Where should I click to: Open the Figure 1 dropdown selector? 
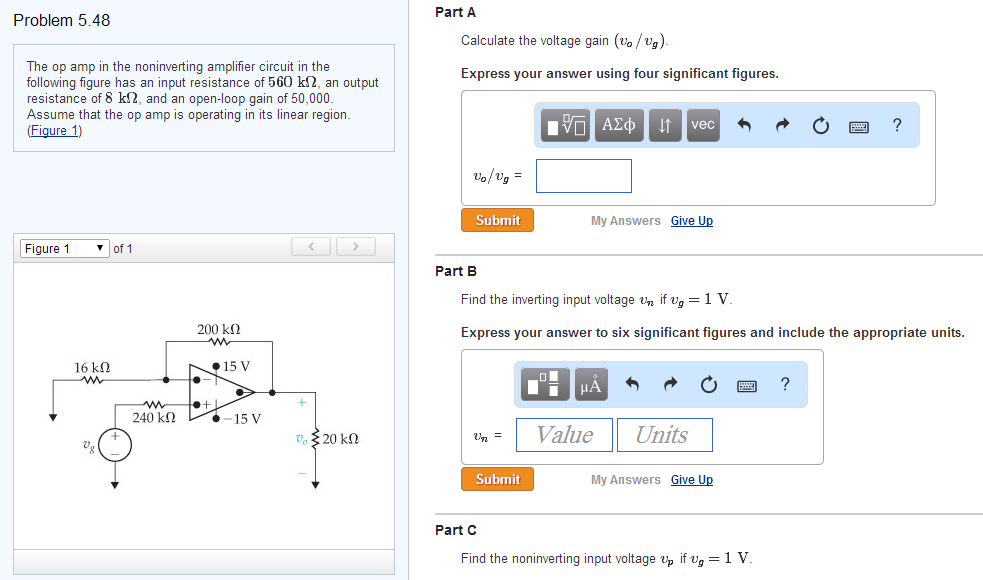tap(64, 247)
